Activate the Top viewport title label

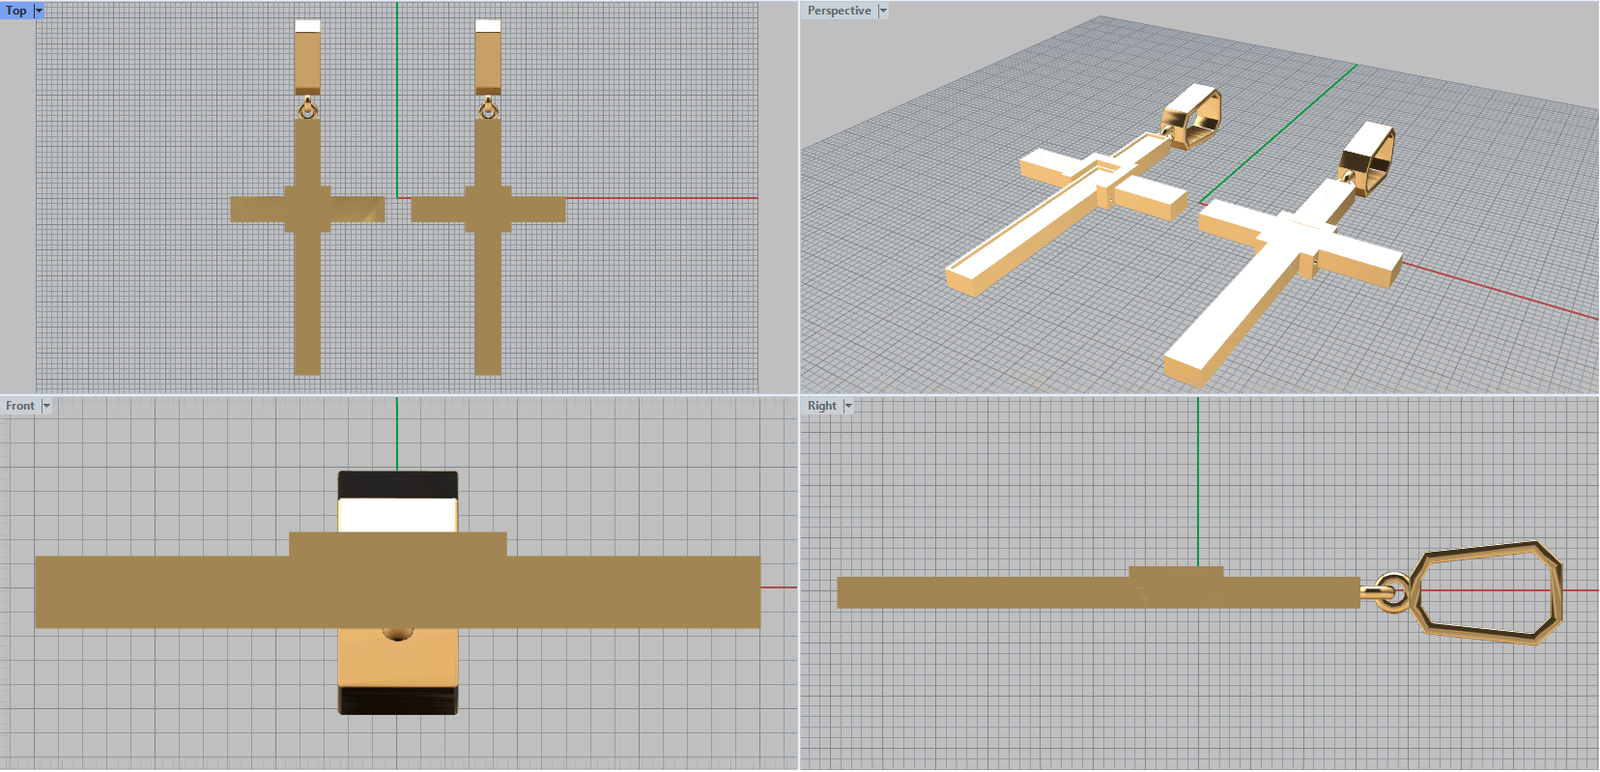pyautogui.click(x=16, y=11)
